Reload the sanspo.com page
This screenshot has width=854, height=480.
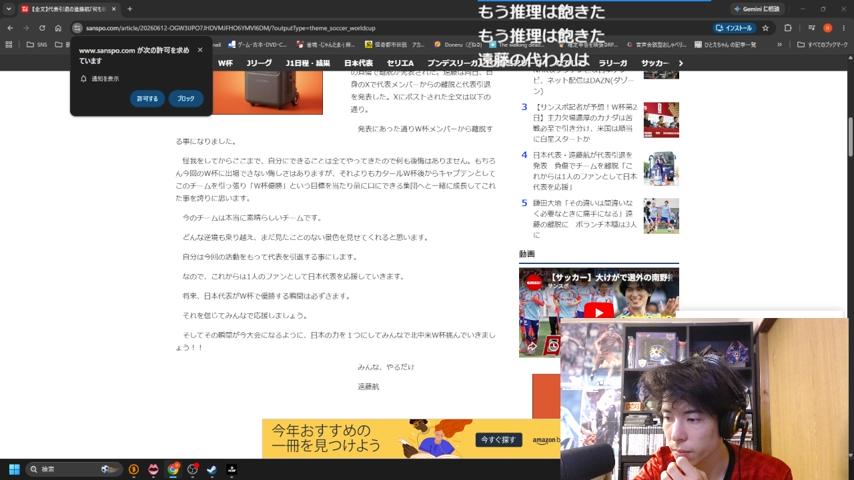(42, 28)
